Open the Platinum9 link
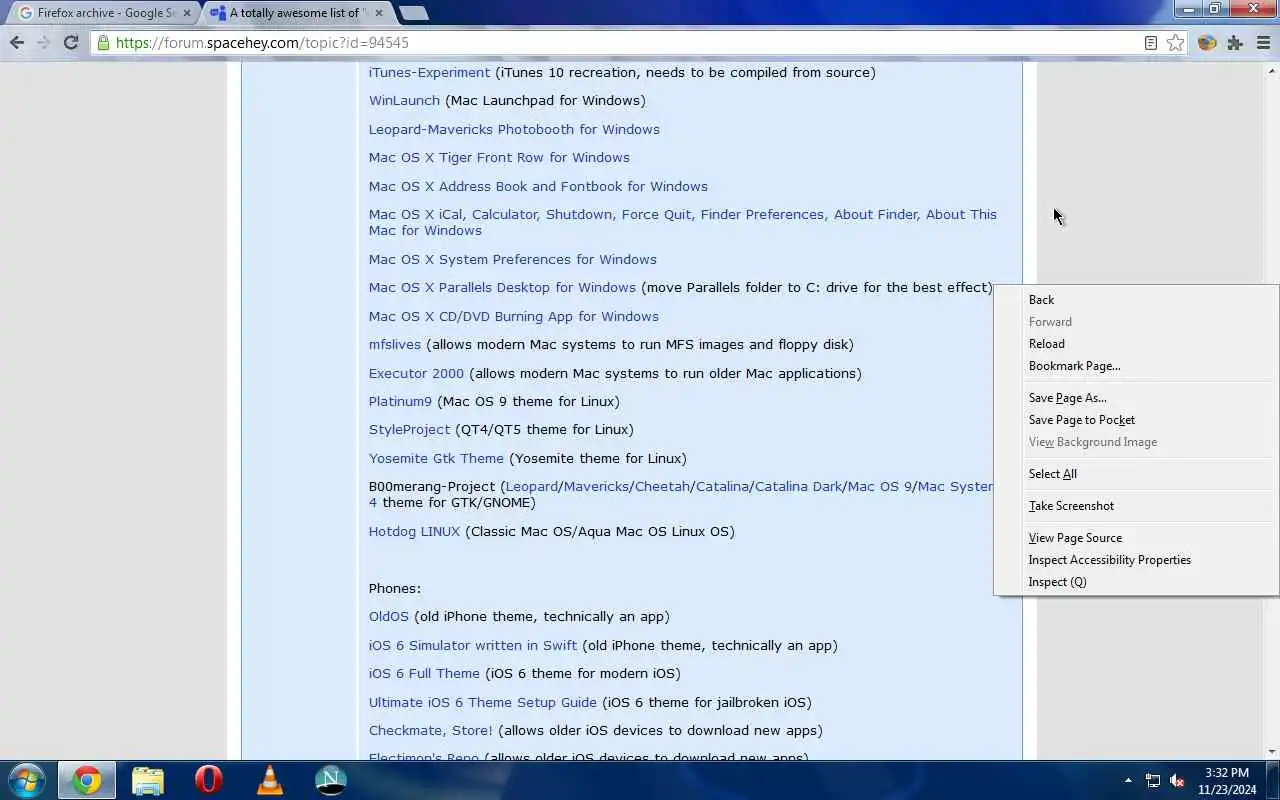The image size is (1280, 800). (400, 401)
